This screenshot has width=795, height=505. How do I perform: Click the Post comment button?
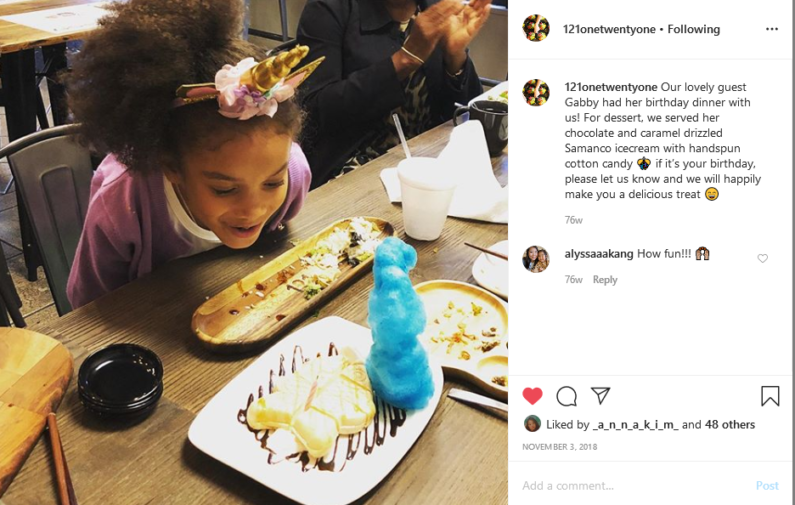click(x=767, y=486)
